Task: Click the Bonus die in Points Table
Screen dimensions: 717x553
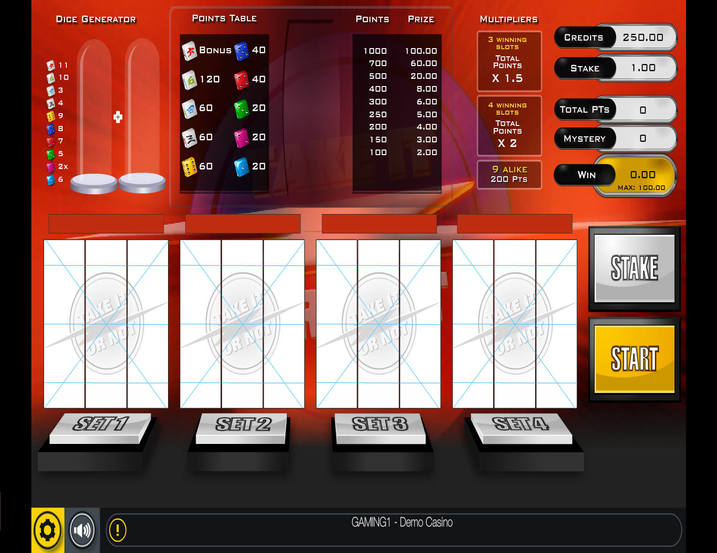Action: pos(189,50)
